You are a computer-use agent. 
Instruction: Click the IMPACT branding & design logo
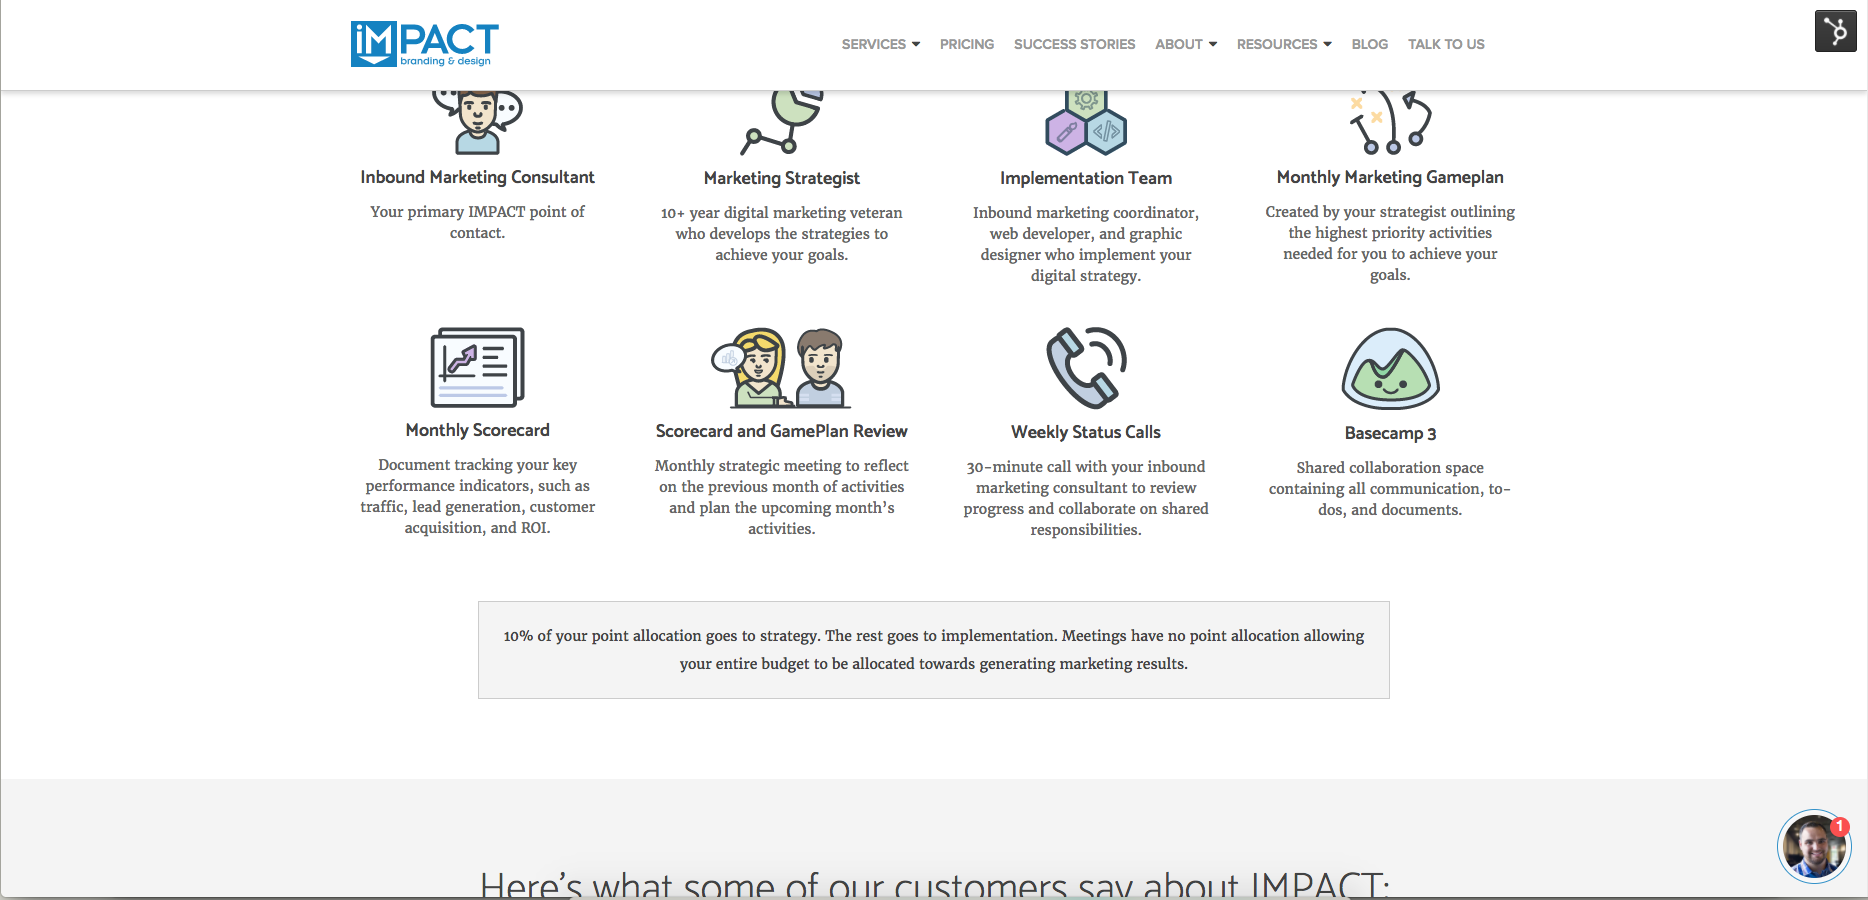[425, 44]
